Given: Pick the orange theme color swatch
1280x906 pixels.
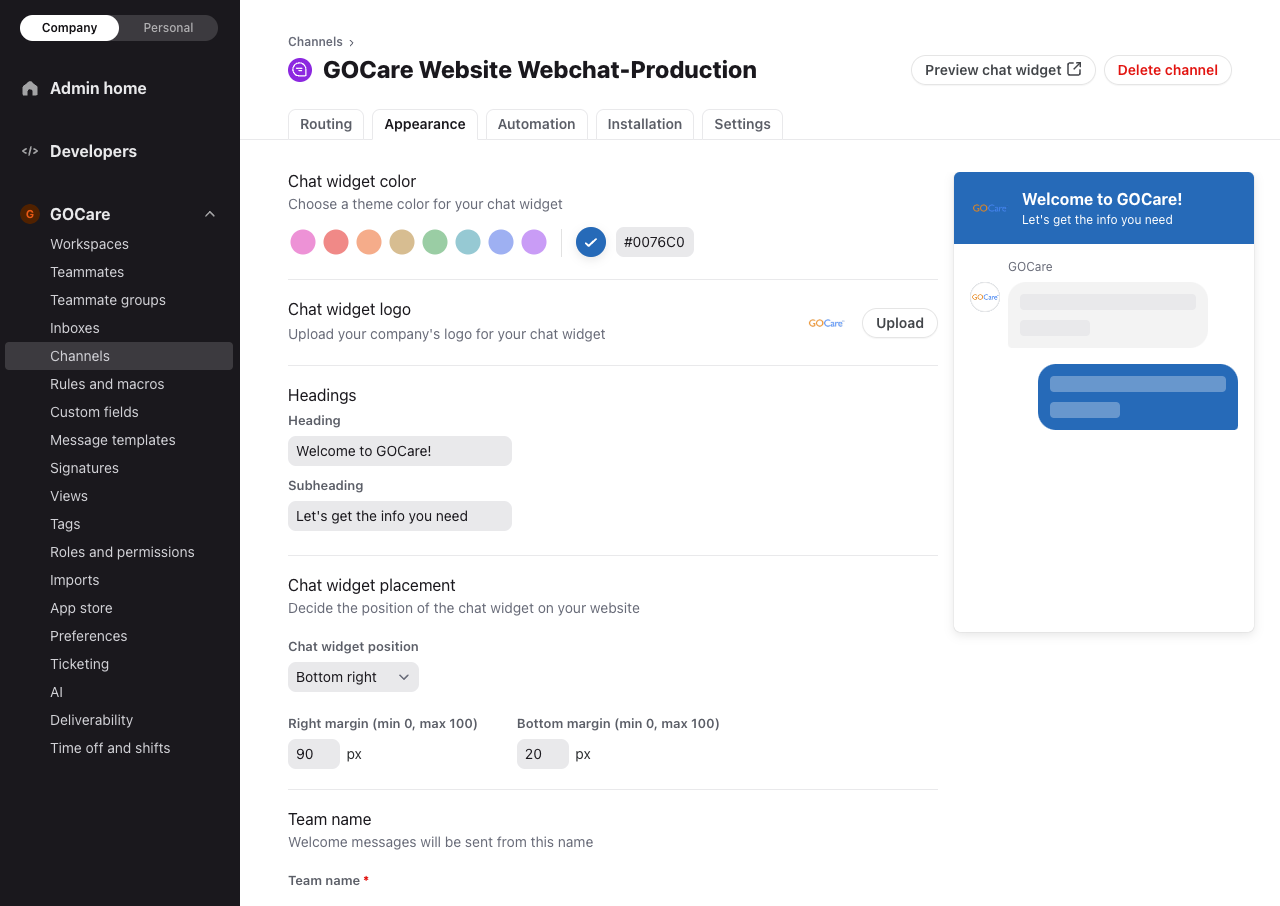Looking at the screenshot, I should [369, 242].
